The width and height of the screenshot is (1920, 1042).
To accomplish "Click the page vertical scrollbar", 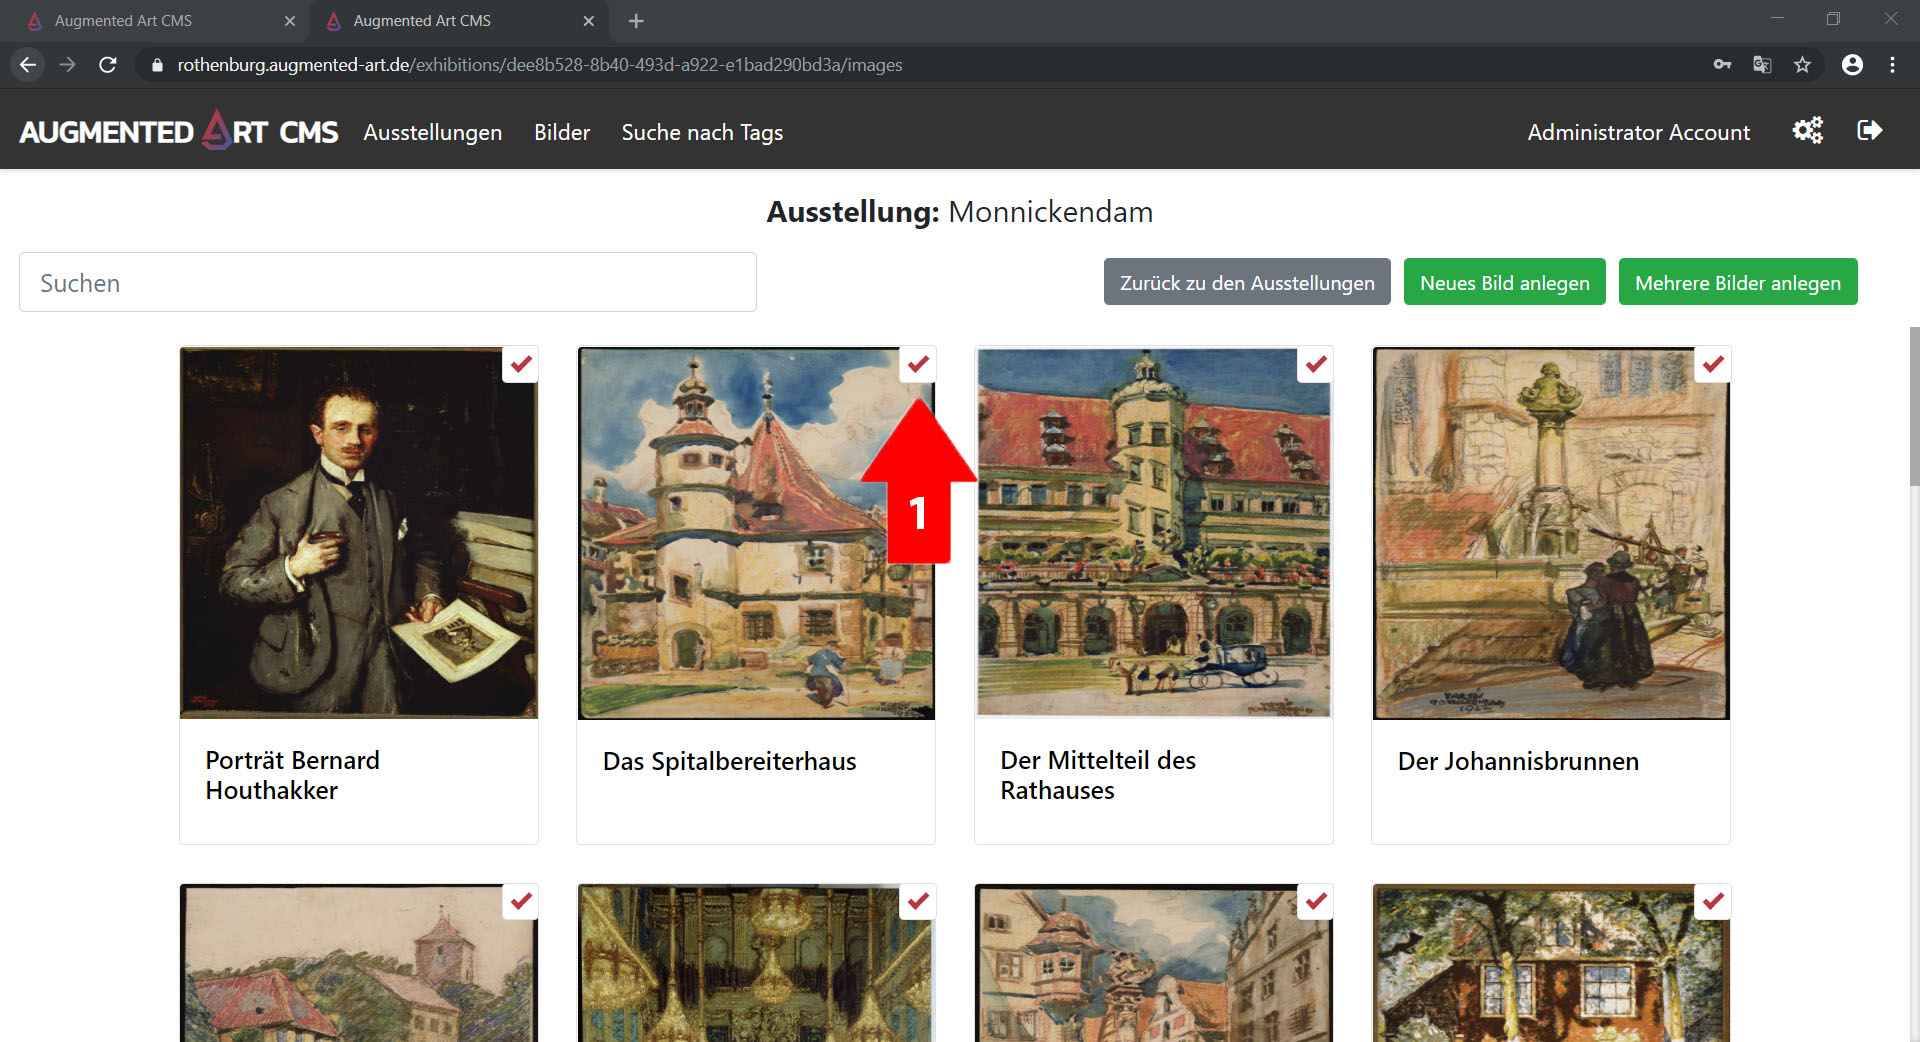I will (1914, 405).
